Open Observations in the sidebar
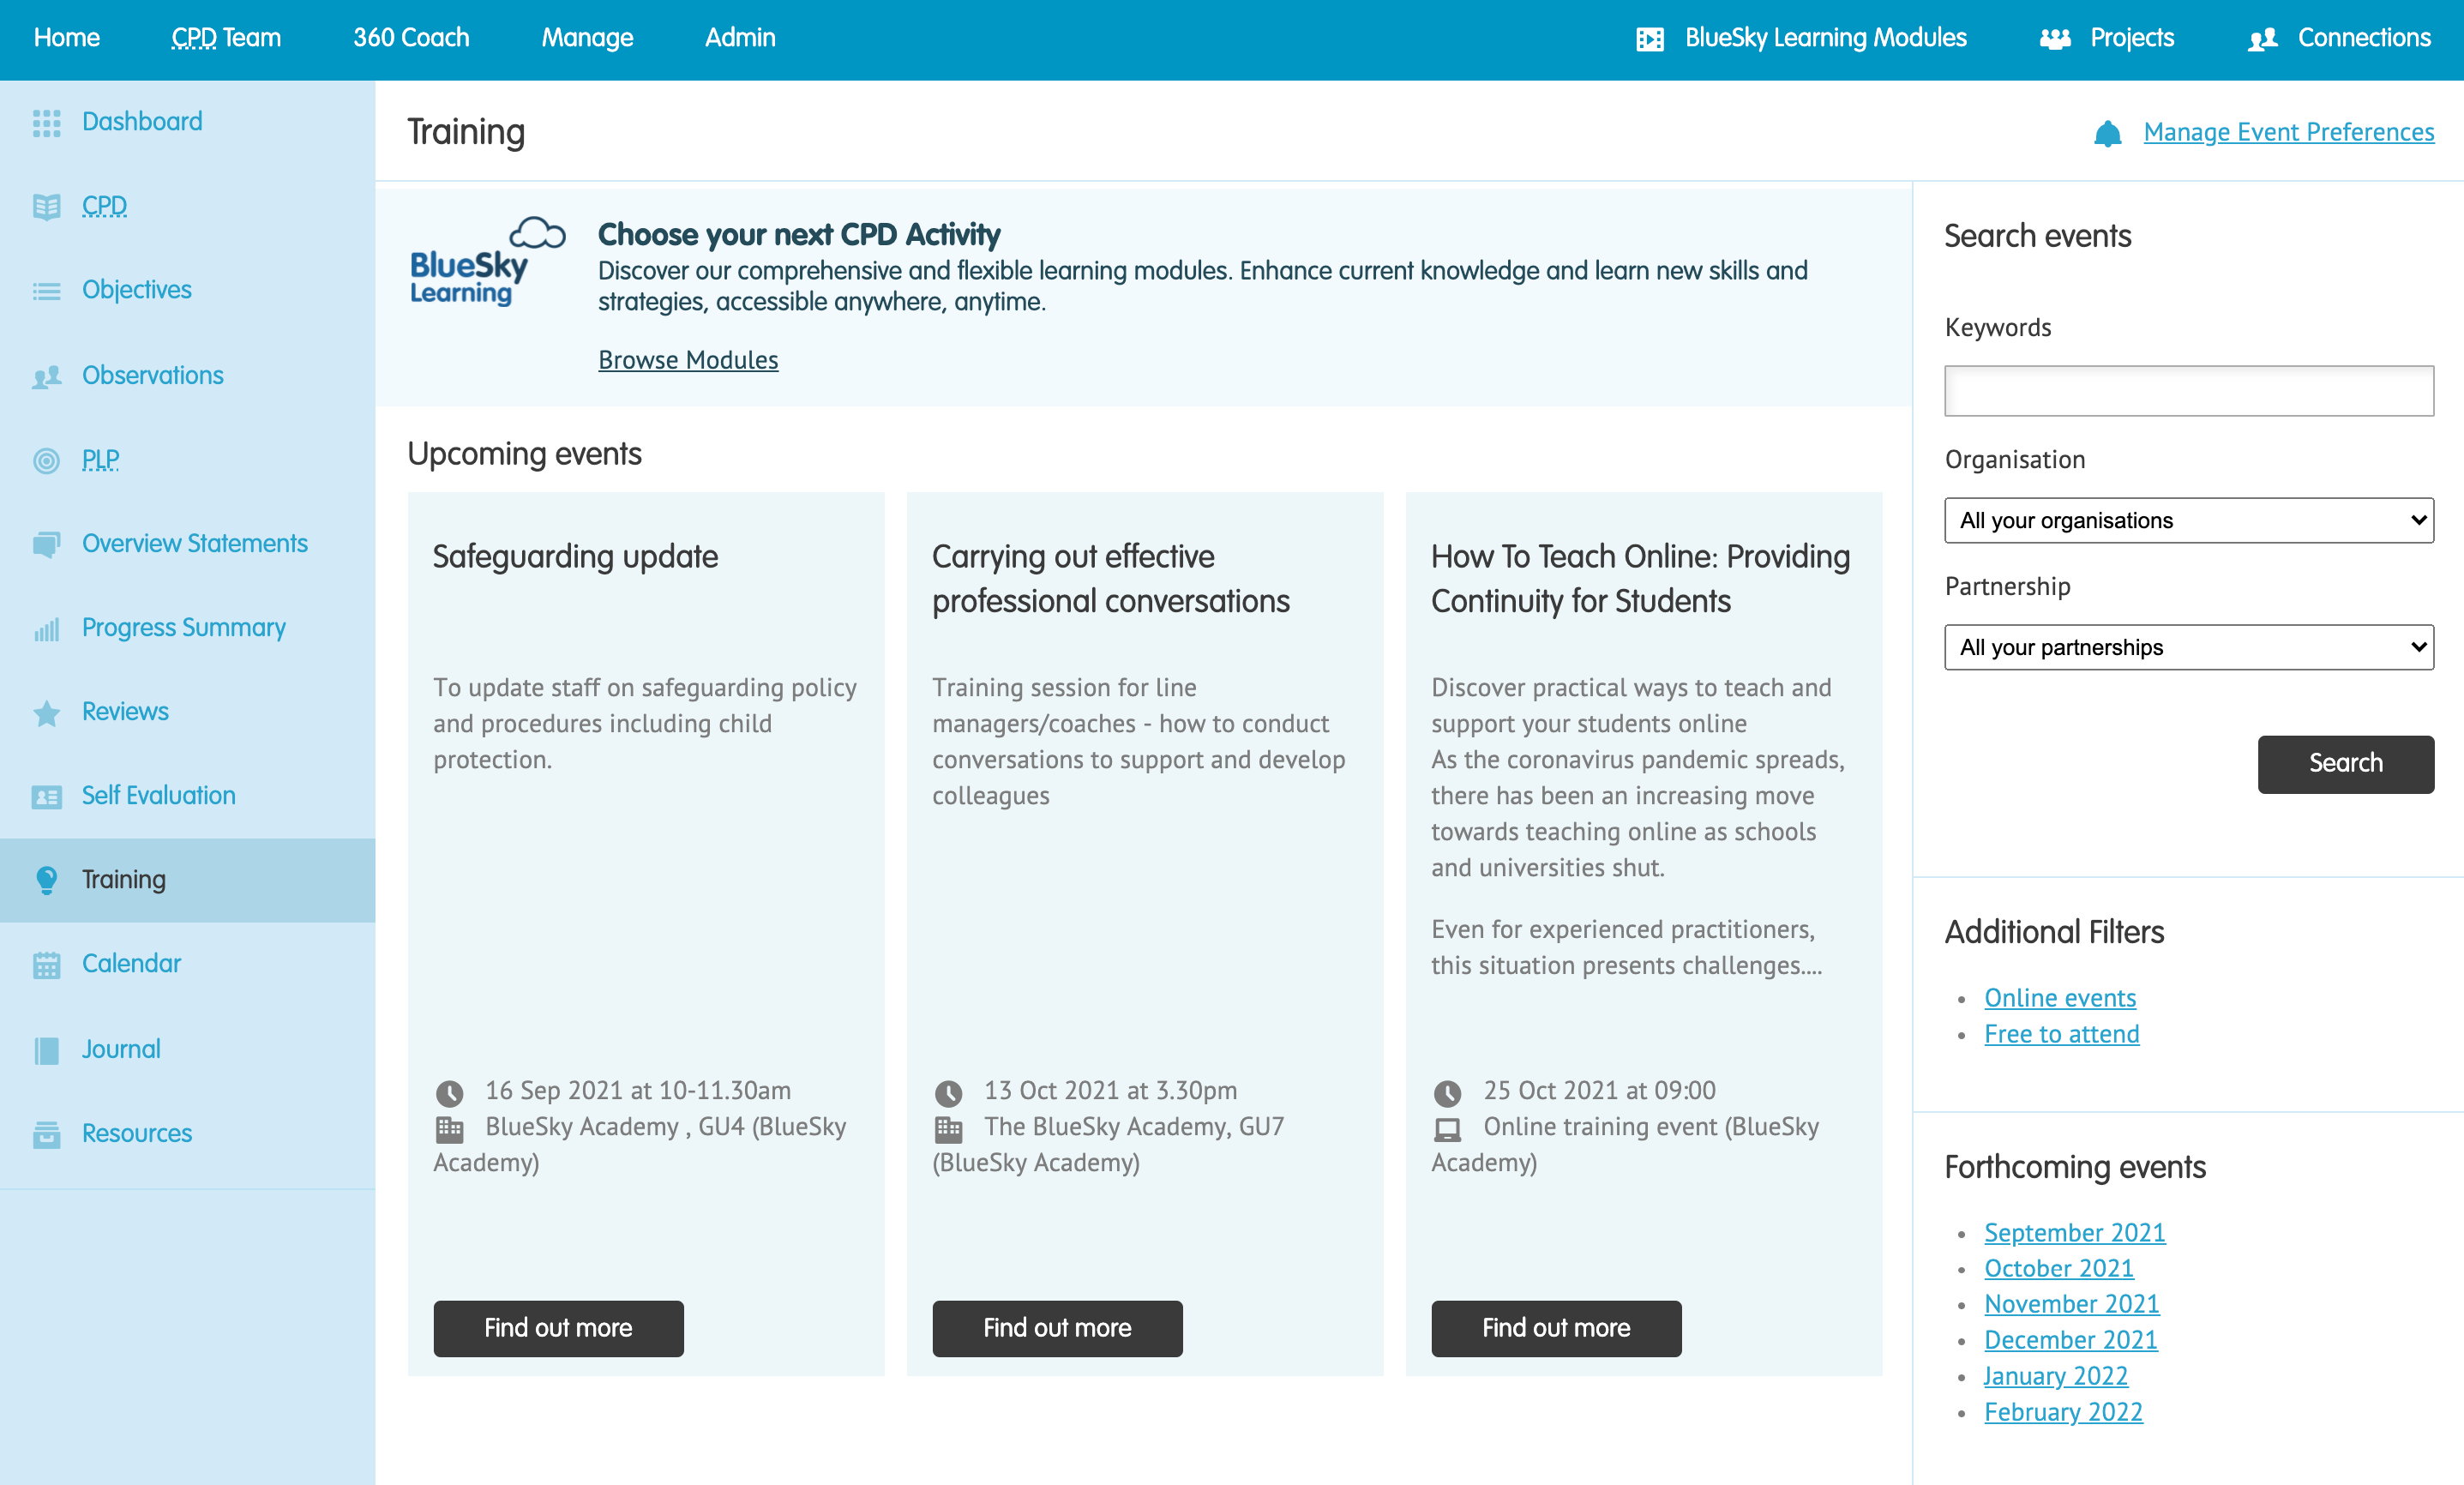The width and height of the screenshot is (2464, 1485). tap(153, 375)
